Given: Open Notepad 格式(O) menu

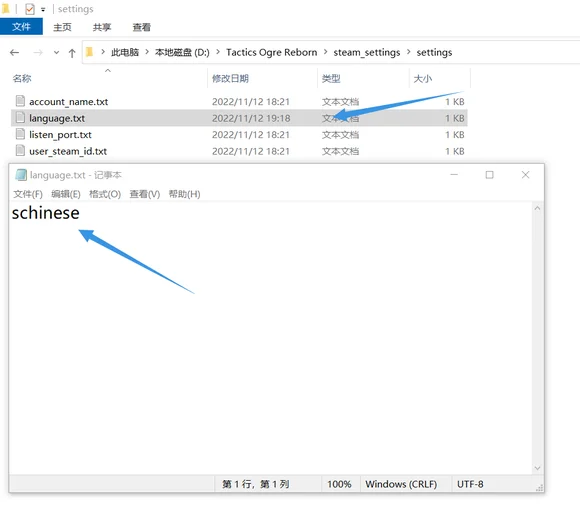Looking at the screenshot, I should 105,194.
